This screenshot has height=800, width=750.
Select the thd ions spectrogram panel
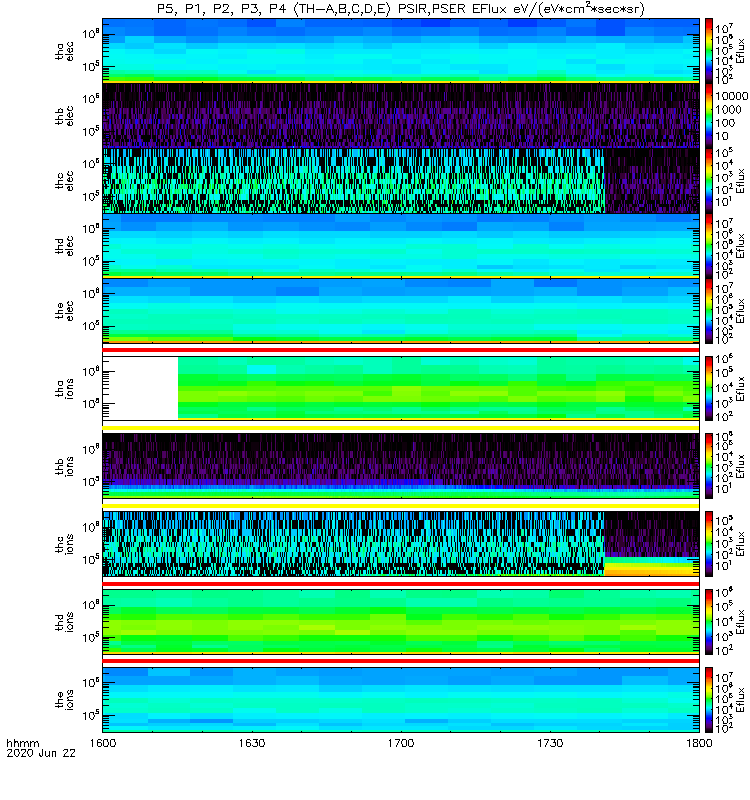[x=401, y=621]
